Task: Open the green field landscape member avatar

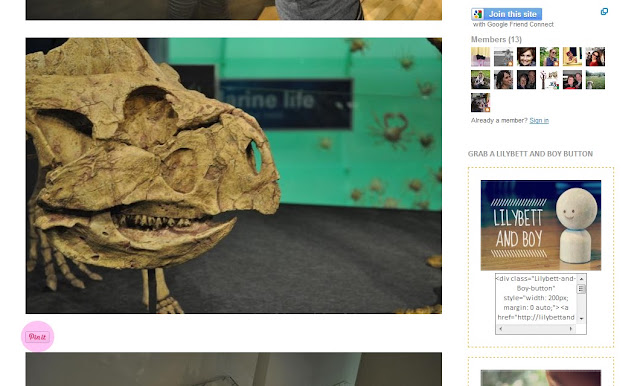Action: [x=595, y=80]
